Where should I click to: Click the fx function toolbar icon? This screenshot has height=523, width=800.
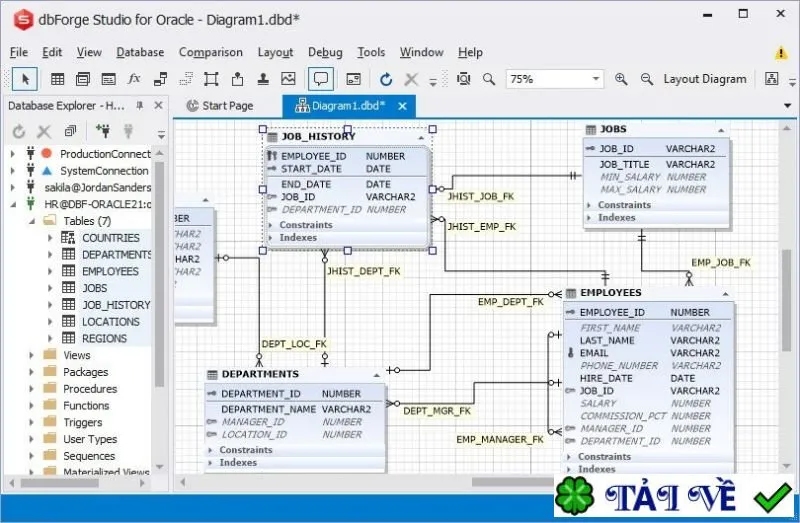tap(134, 79)
